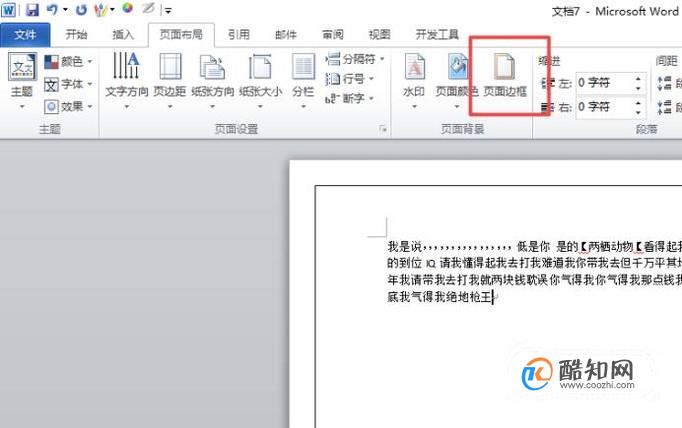Undo the last action
The height and width of the screenshot is (428, 682).
tap(52, 9)
